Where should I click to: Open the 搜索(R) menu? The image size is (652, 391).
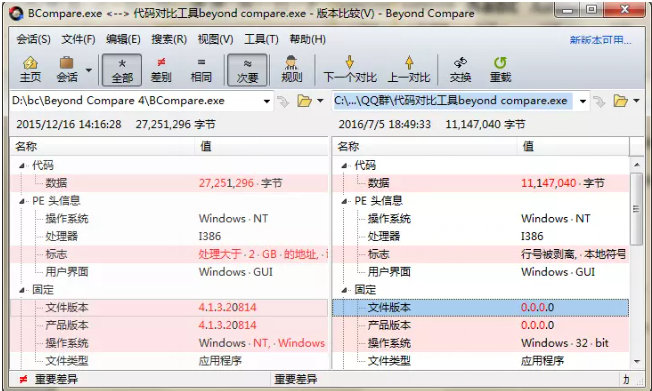[169, 40]
